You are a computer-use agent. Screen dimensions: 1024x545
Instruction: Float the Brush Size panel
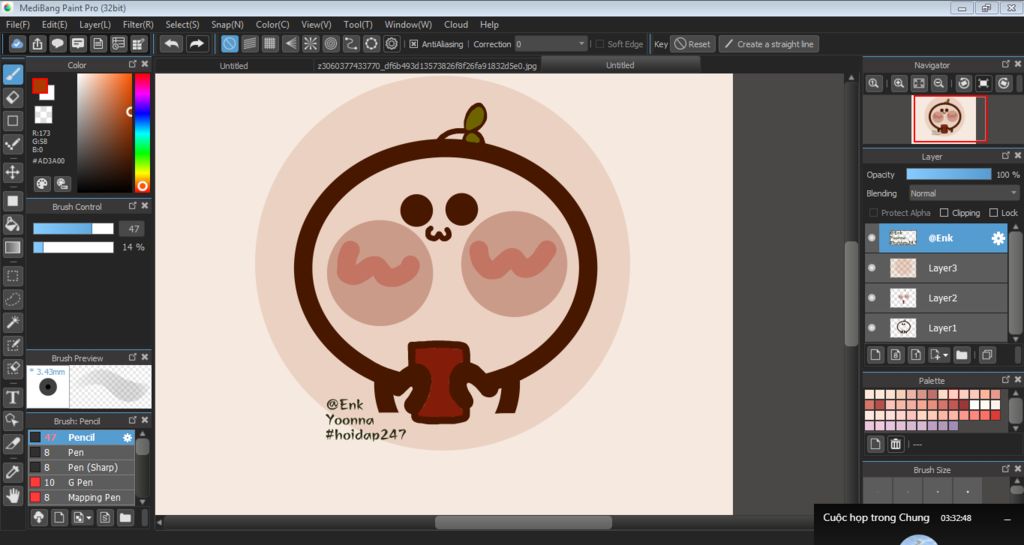tap(1005, 469)
